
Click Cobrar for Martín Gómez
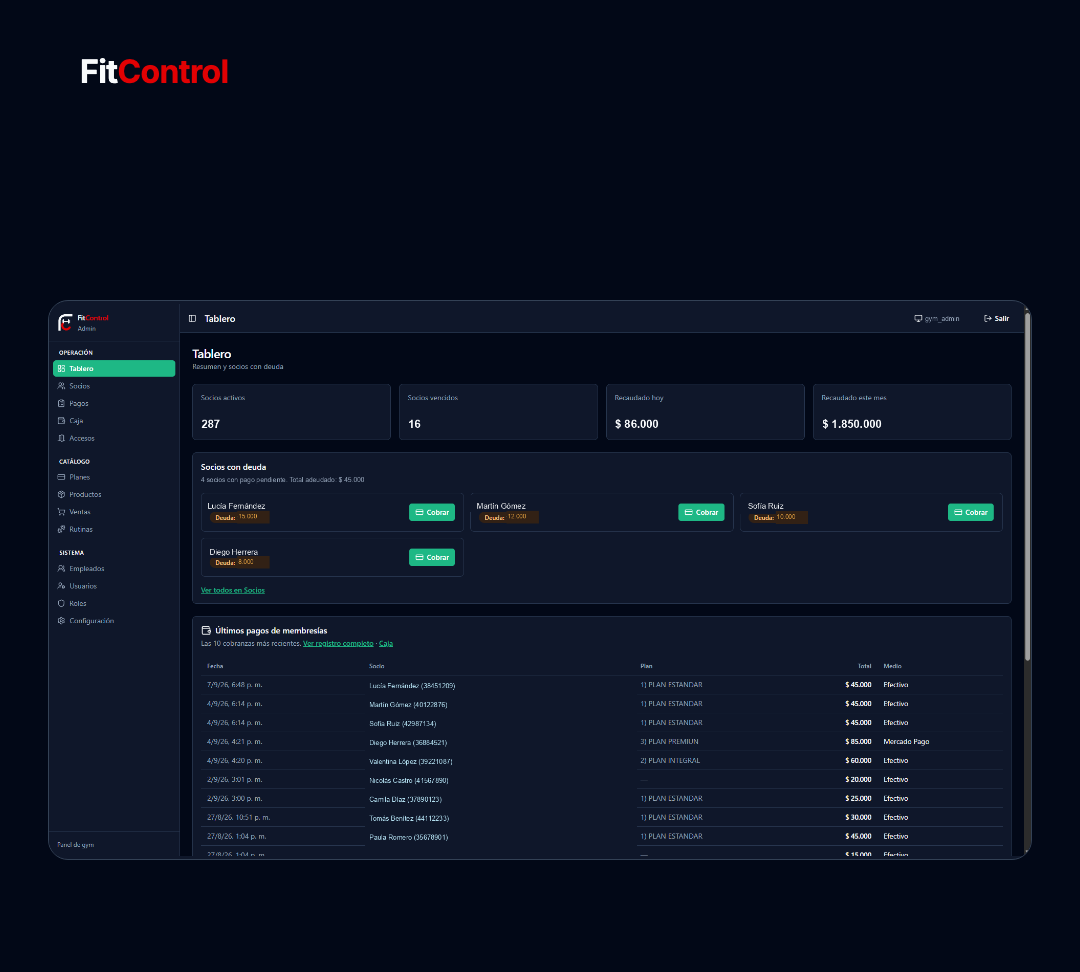tap(701, 513)
